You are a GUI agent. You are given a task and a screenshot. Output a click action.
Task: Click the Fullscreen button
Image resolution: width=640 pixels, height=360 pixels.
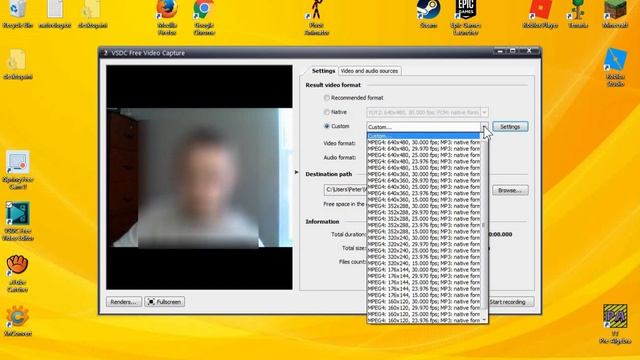coord(164,302)
